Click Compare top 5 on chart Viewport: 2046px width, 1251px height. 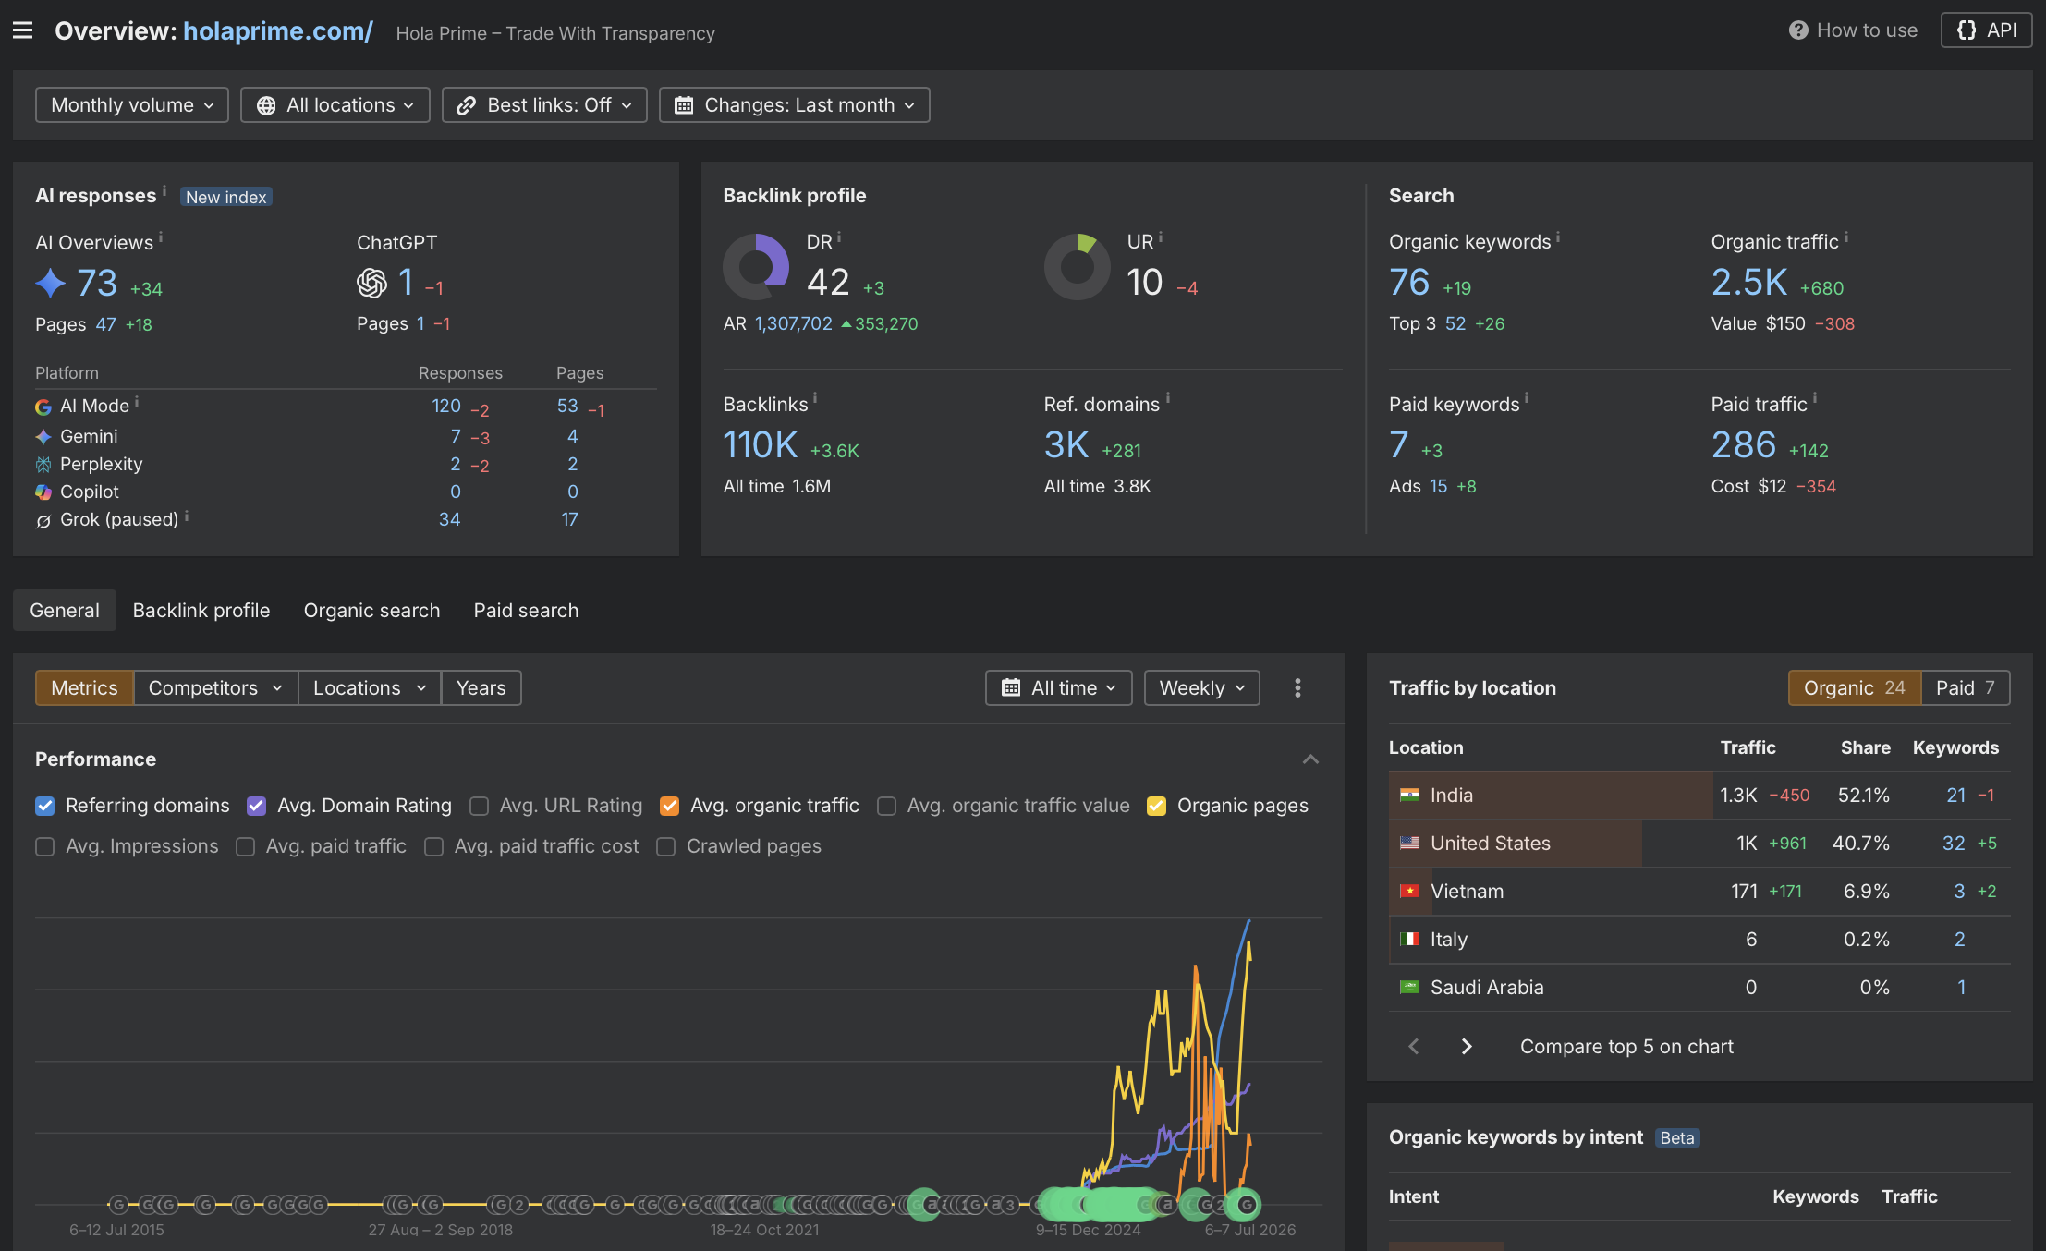pos(1626,1046)
